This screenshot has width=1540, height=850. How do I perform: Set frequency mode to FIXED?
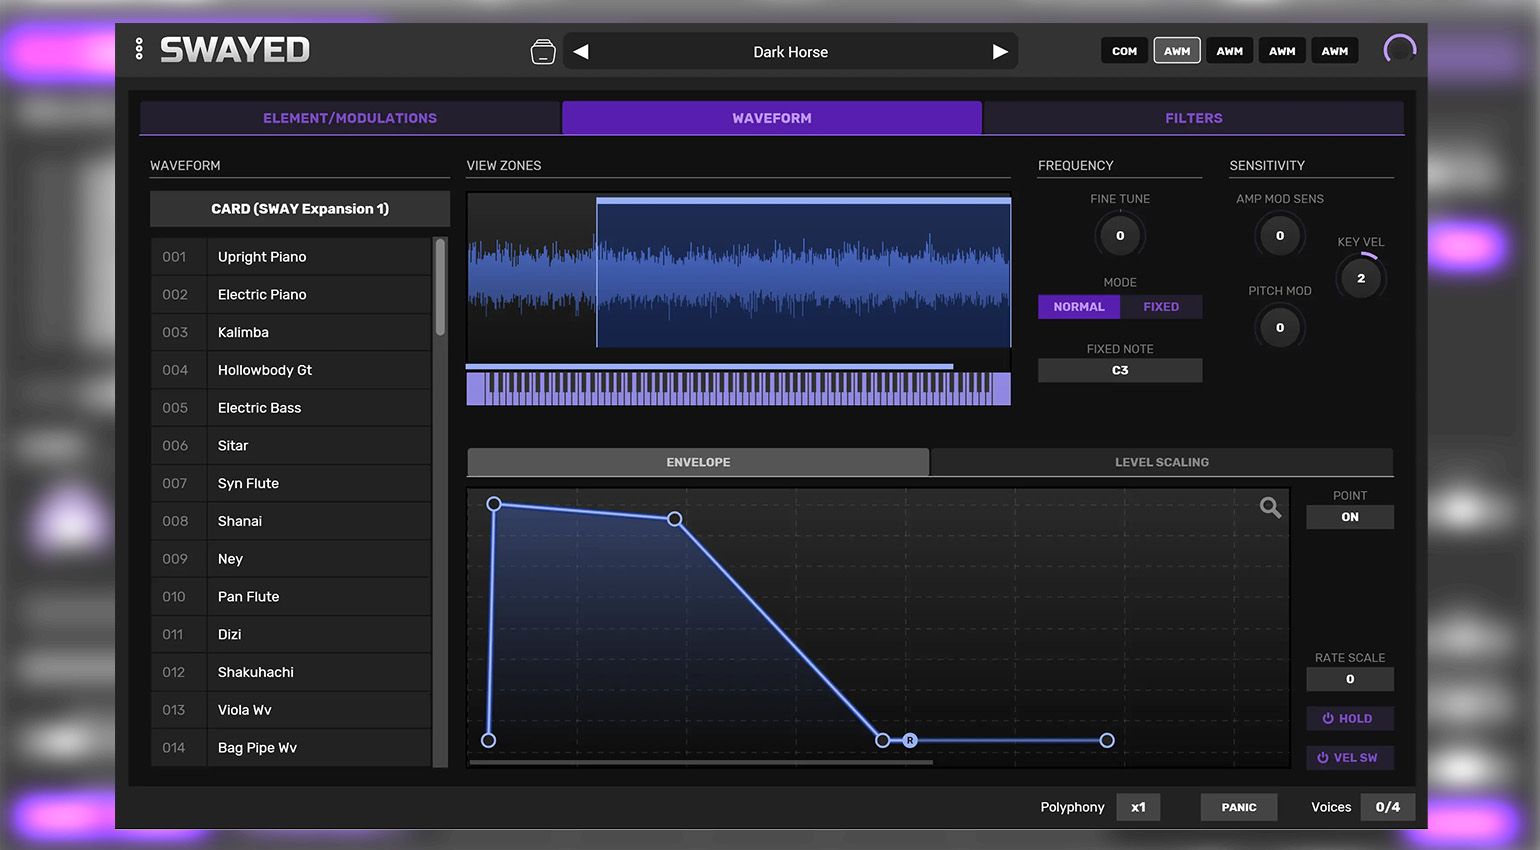(x=1160, y=307)
